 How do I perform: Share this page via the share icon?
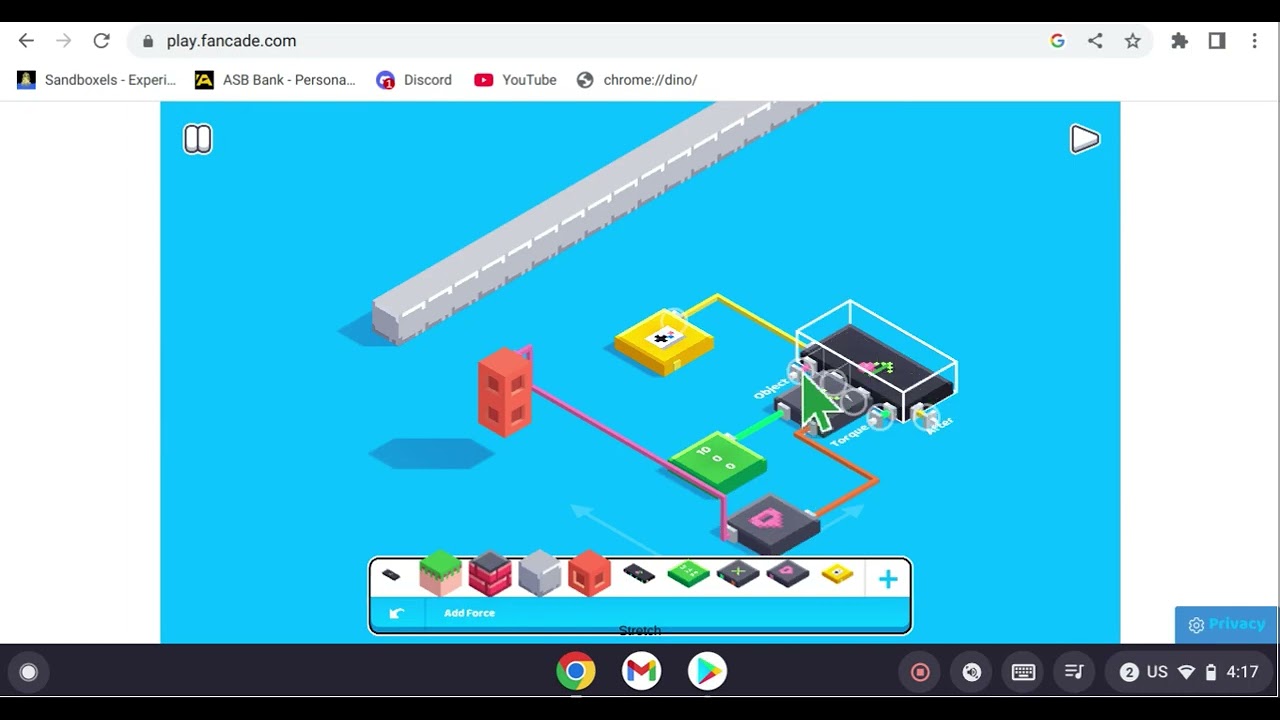tap(1095, 41)
